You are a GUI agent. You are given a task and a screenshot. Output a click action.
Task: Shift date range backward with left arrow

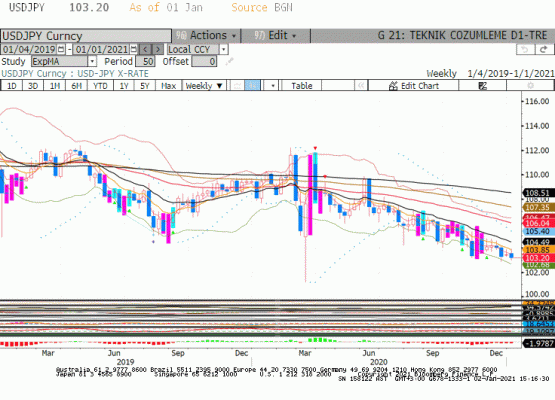(145, 49)
